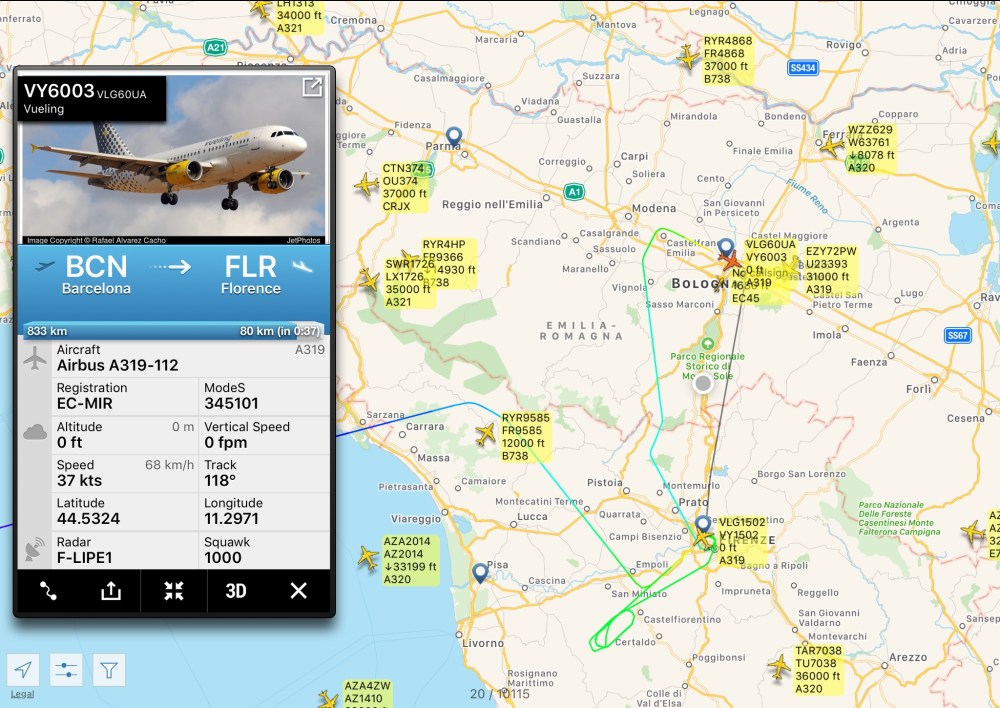Close the VY6003 flight details panel

(x=298, y=591)
